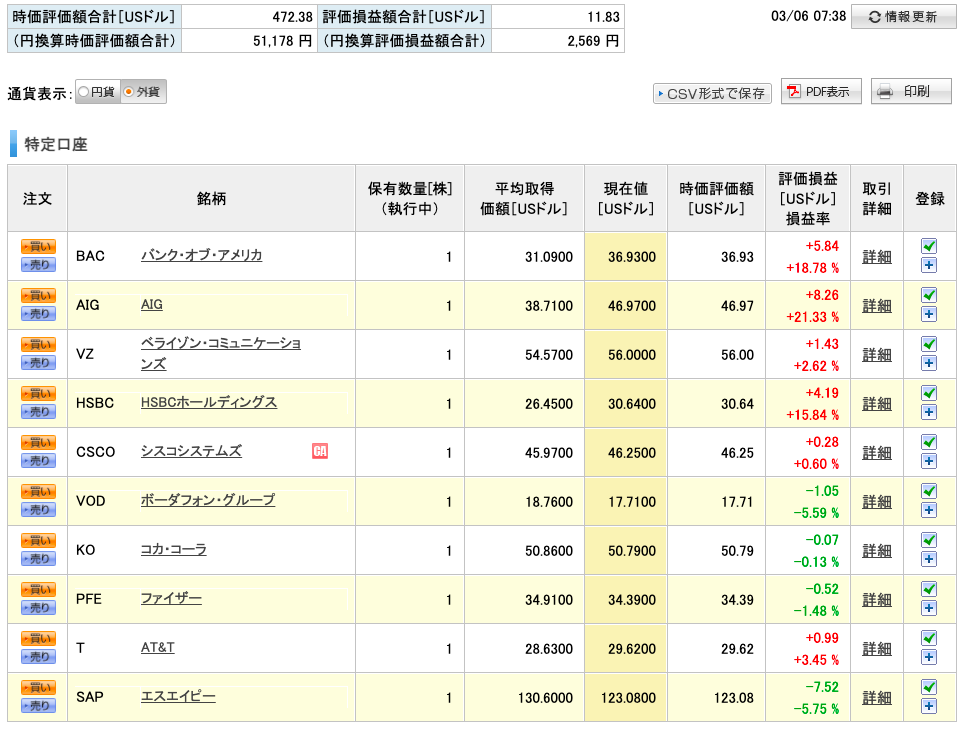
Task: Click the buy button for BAC
Action: pyautogui.click(x=38, y=246)
